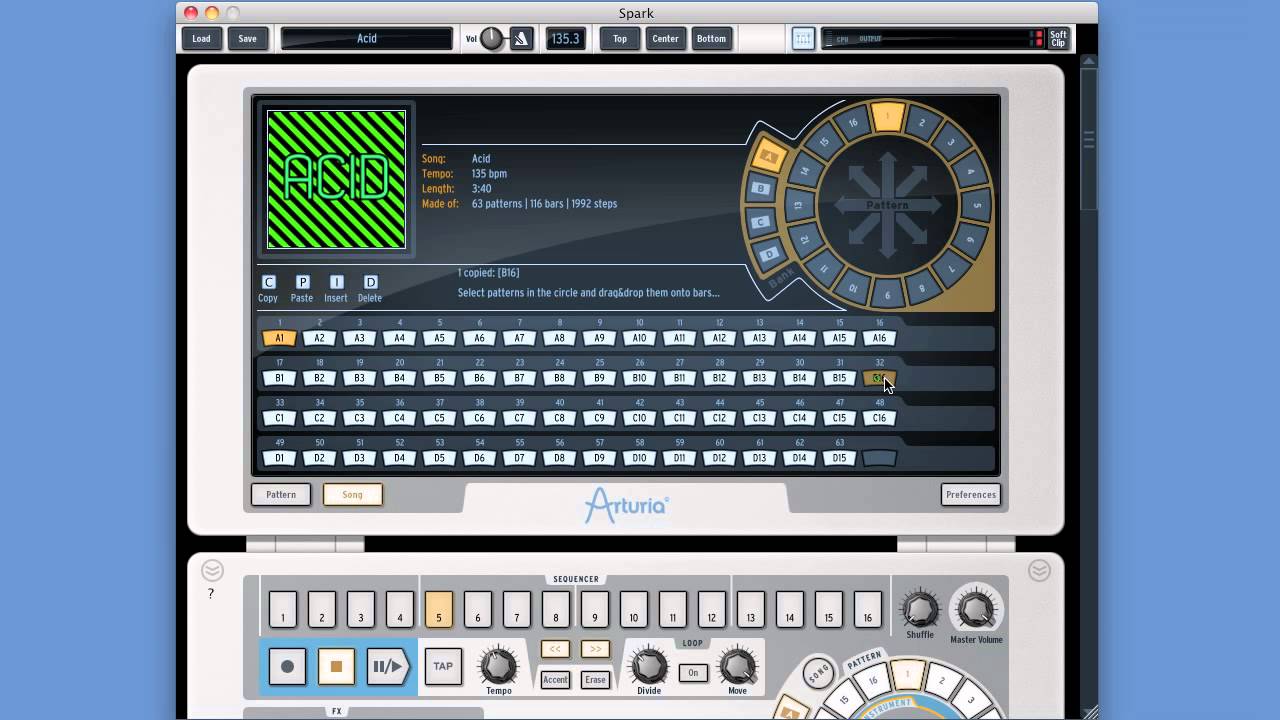Toggle sequencer step 16
This screenshot has height=720, width=1280.
[x=867, y=609]
